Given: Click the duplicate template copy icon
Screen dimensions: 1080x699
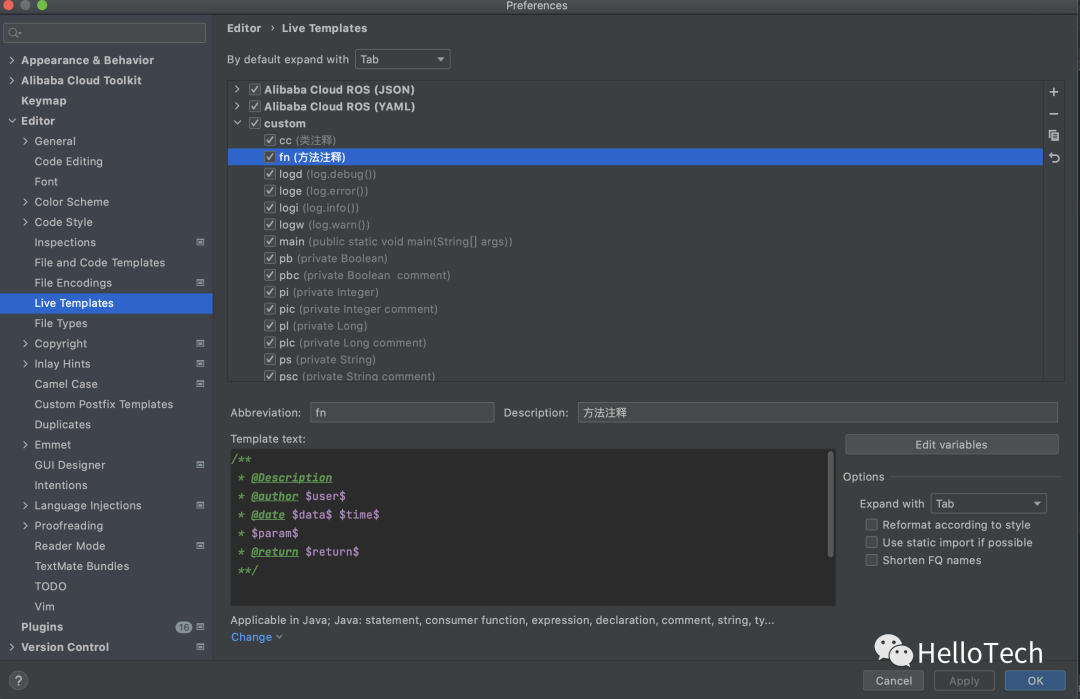Looking at the screenshot, I should click(x=1053, y=135).
